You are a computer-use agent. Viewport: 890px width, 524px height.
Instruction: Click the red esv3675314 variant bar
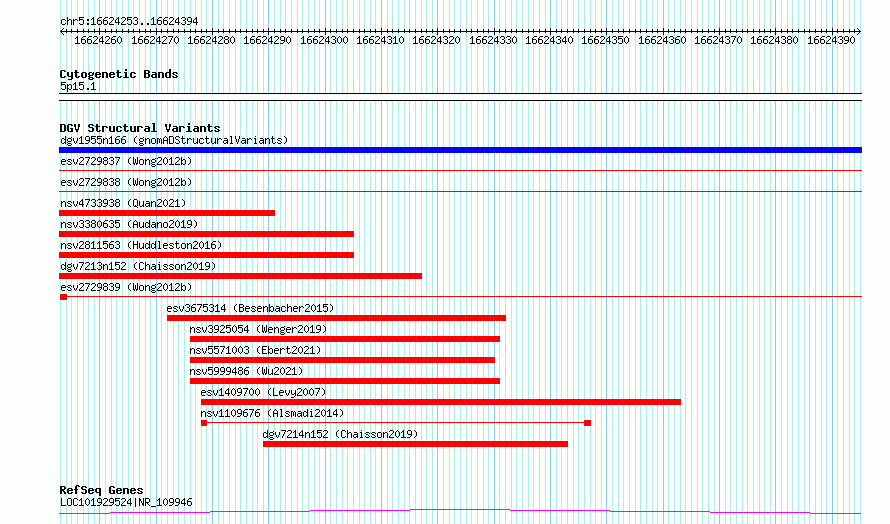click(x=336, y=318)
